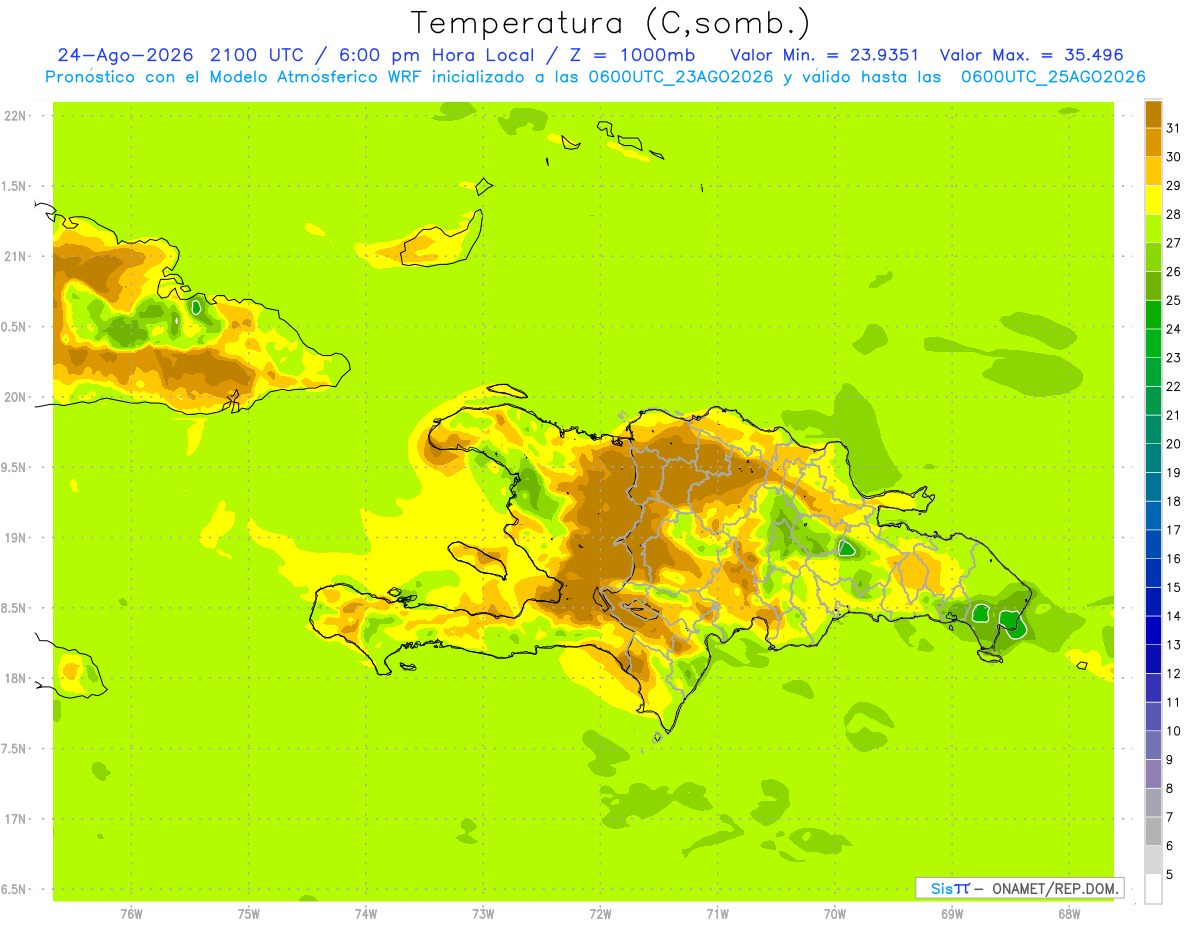
Task: Click the legend value label 10
Action: tap(1174, 731)
